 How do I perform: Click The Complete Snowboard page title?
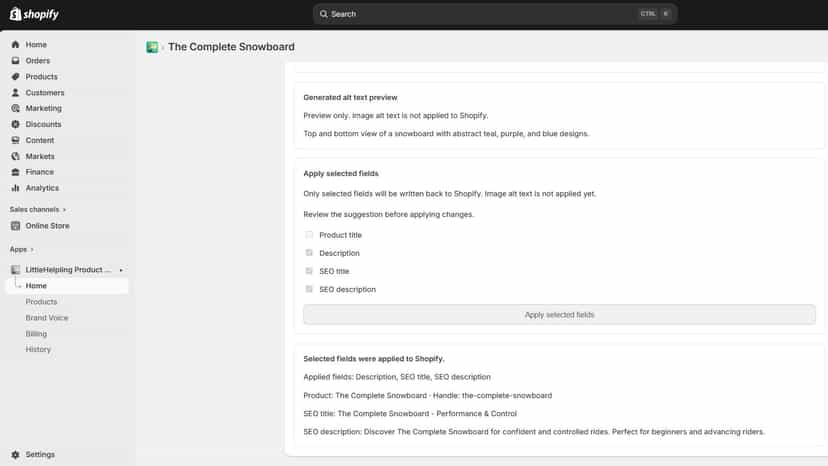[x=231, y=47]
